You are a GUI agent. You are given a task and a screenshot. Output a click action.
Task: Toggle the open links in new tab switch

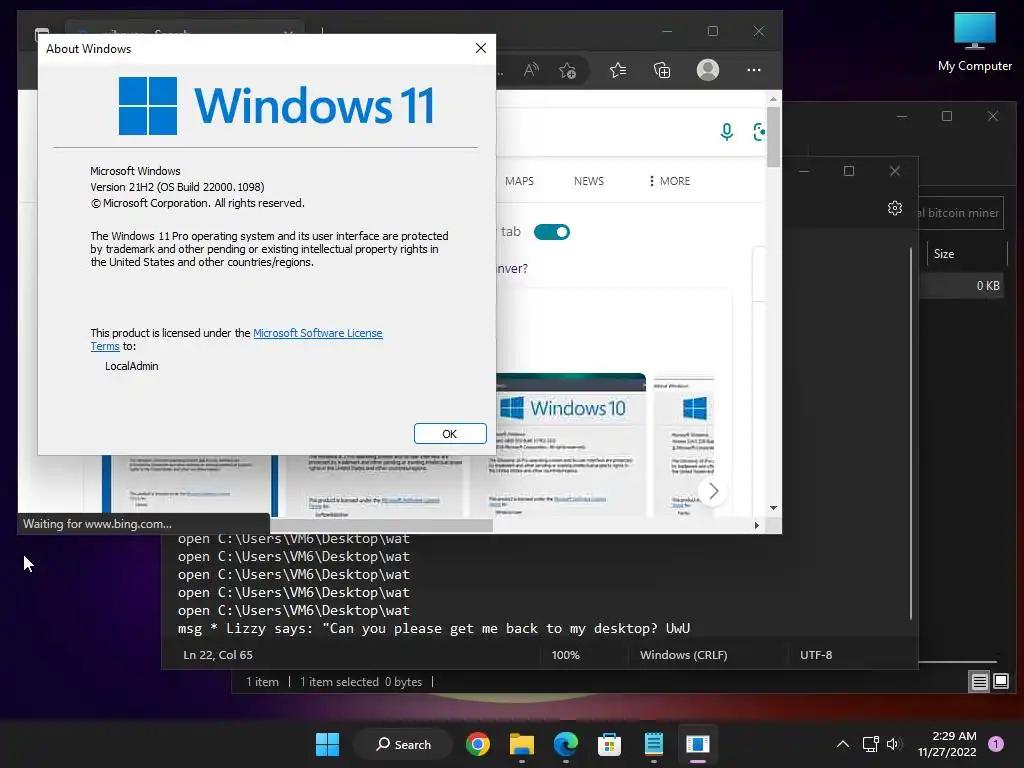point(552,232)
